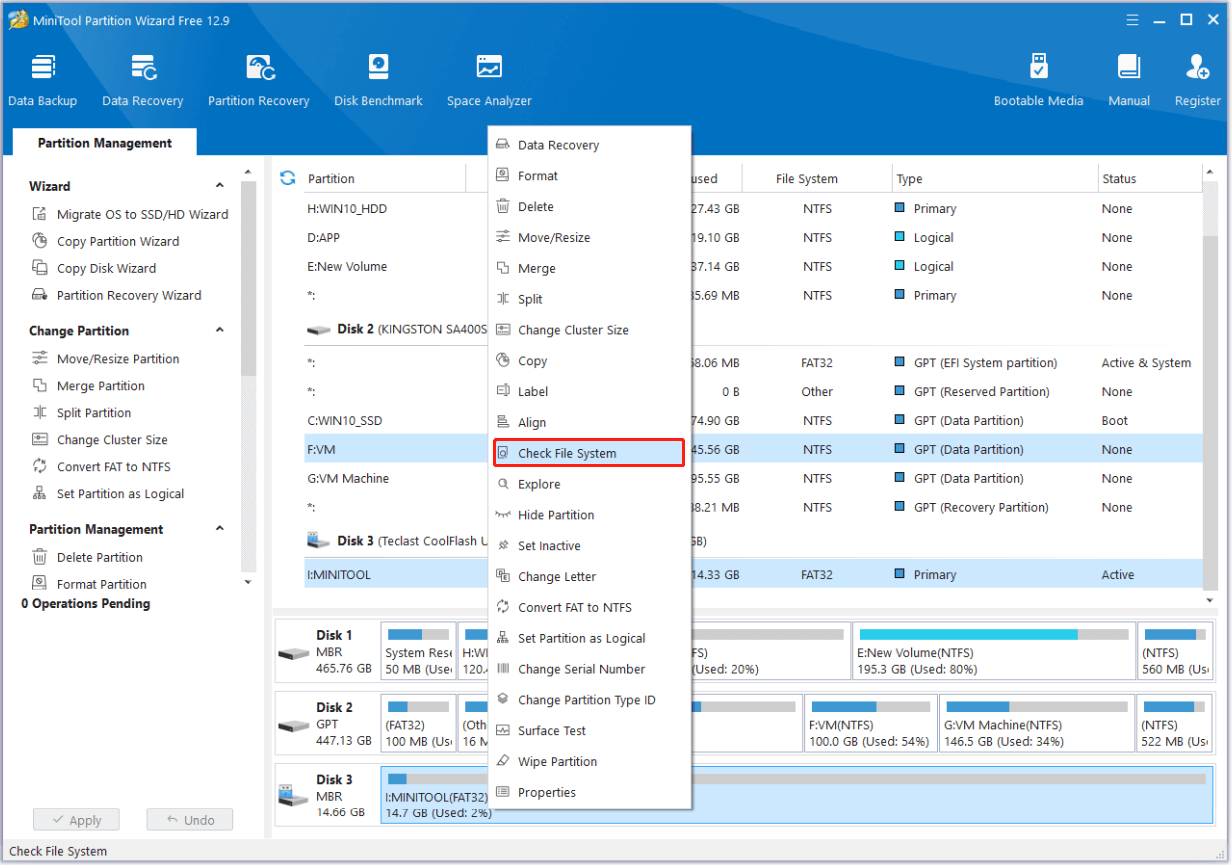Choose Change Serial Number in the context menu

point(589,669)
